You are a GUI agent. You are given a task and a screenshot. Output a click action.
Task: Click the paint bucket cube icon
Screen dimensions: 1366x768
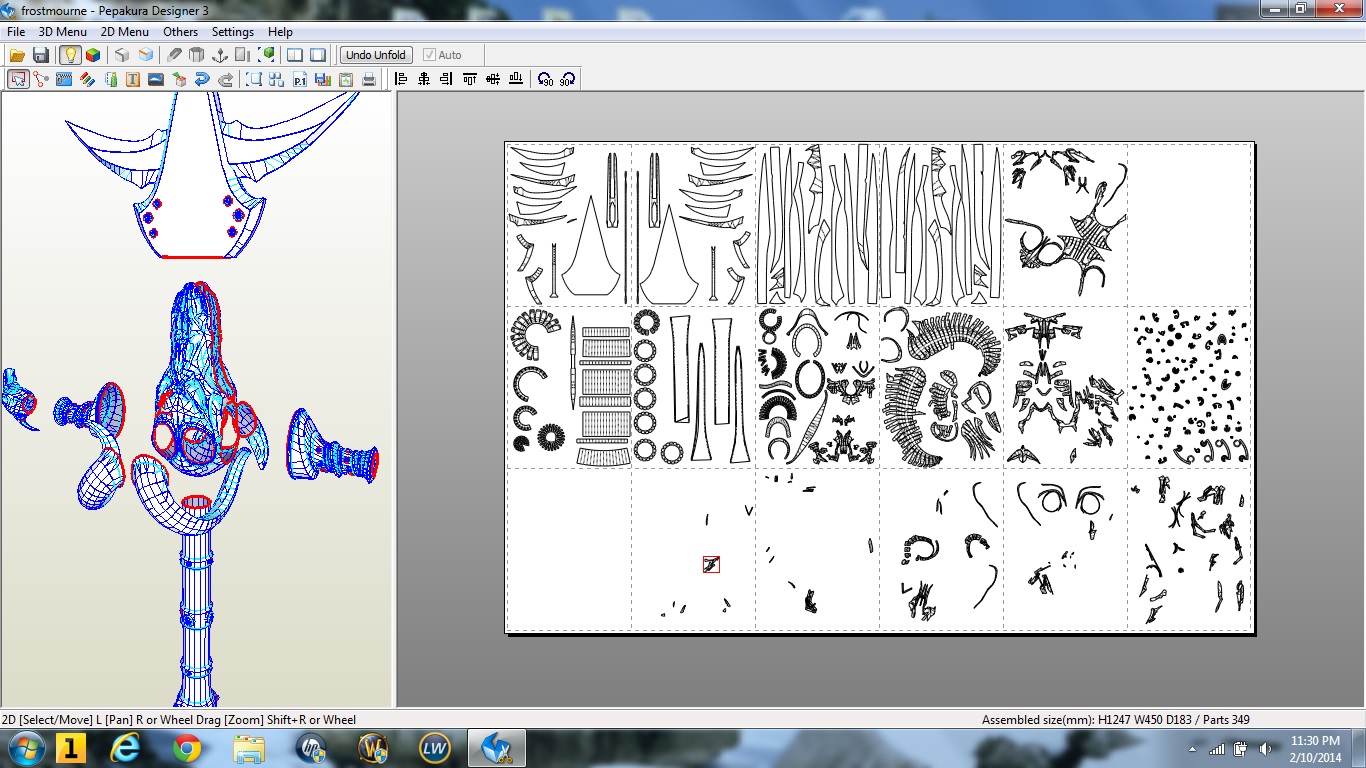[x=179, y=79]
